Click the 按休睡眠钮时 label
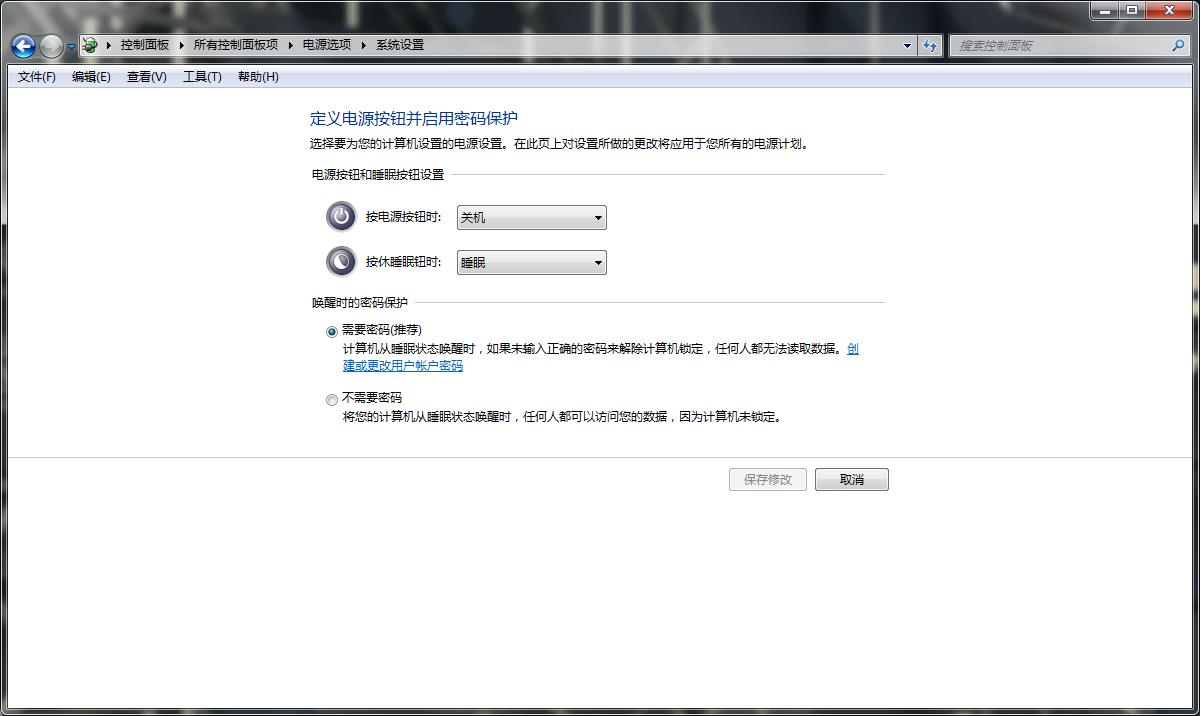The width and height of the screenshot is (1200, 716). point(403,262)
